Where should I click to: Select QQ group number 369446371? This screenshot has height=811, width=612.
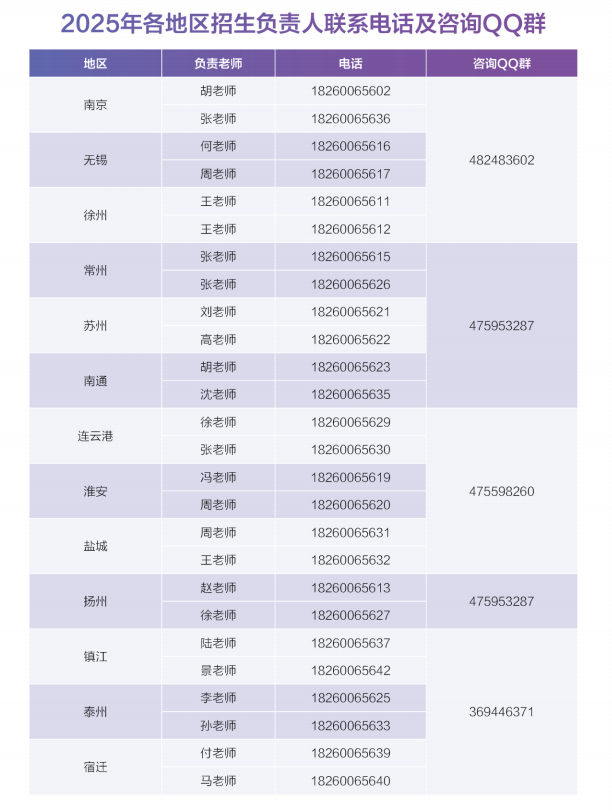point(501,712)
